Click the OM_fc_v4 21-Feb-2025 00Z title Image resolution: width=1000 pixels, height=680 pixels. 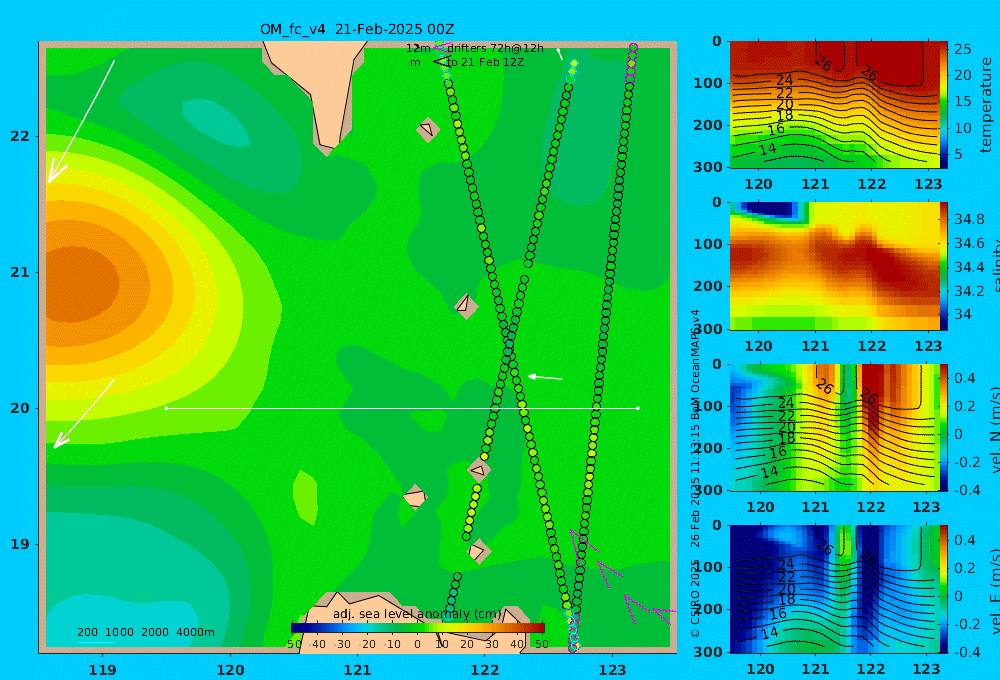357,29
